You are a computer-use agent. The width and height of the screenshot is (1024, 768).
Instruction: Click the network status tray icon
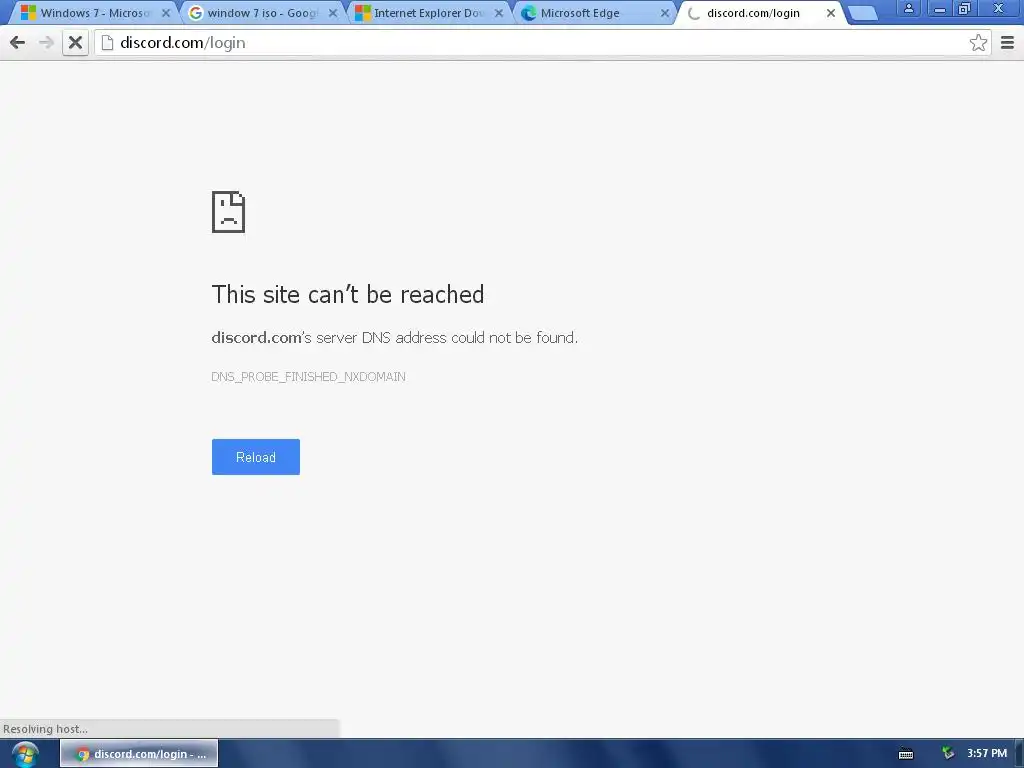(x=948, y=754)
